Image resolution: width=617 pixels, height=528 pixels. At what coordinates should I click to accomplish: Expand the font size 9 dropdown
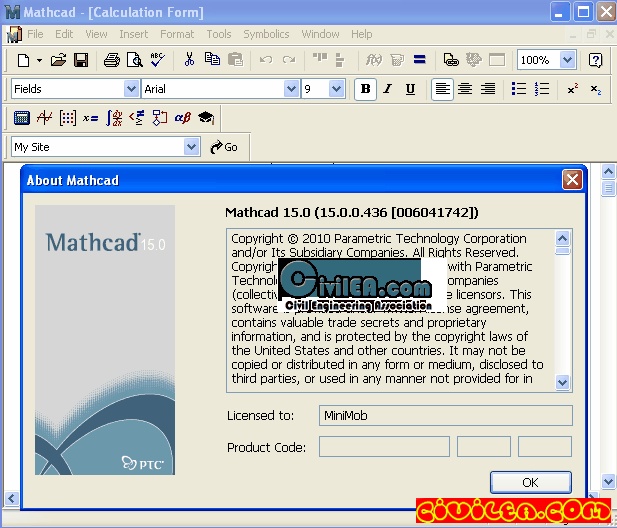tap(336, 89)
